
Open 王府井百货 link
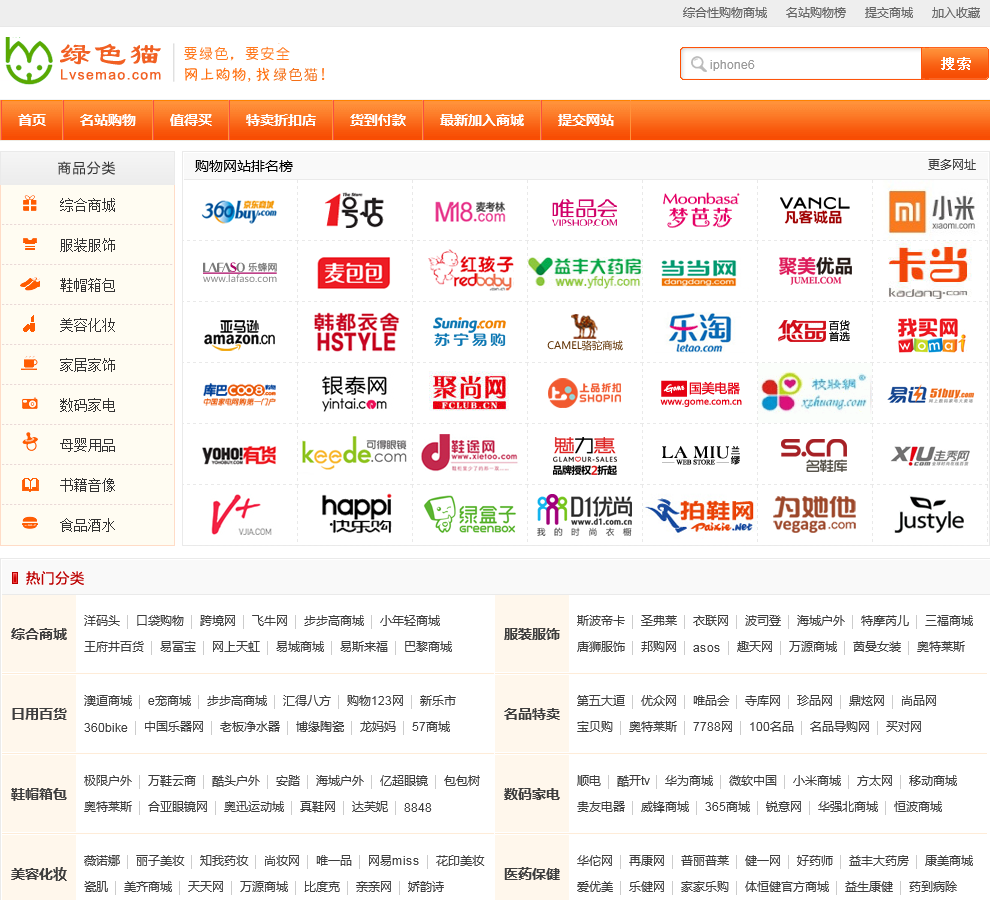coord(114,647)
